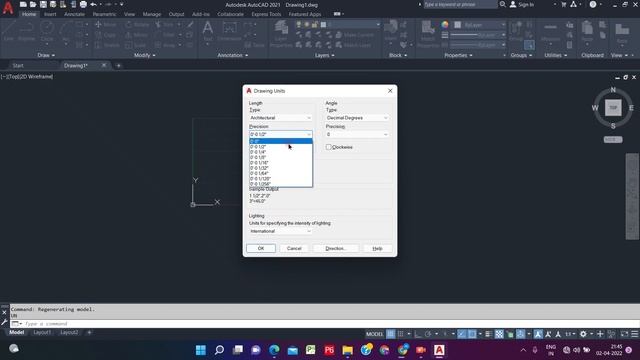Viewport: 640px width, 360px height.
Task: Switch to the Annotate ribbon tab
Action: tap(74, 14)
